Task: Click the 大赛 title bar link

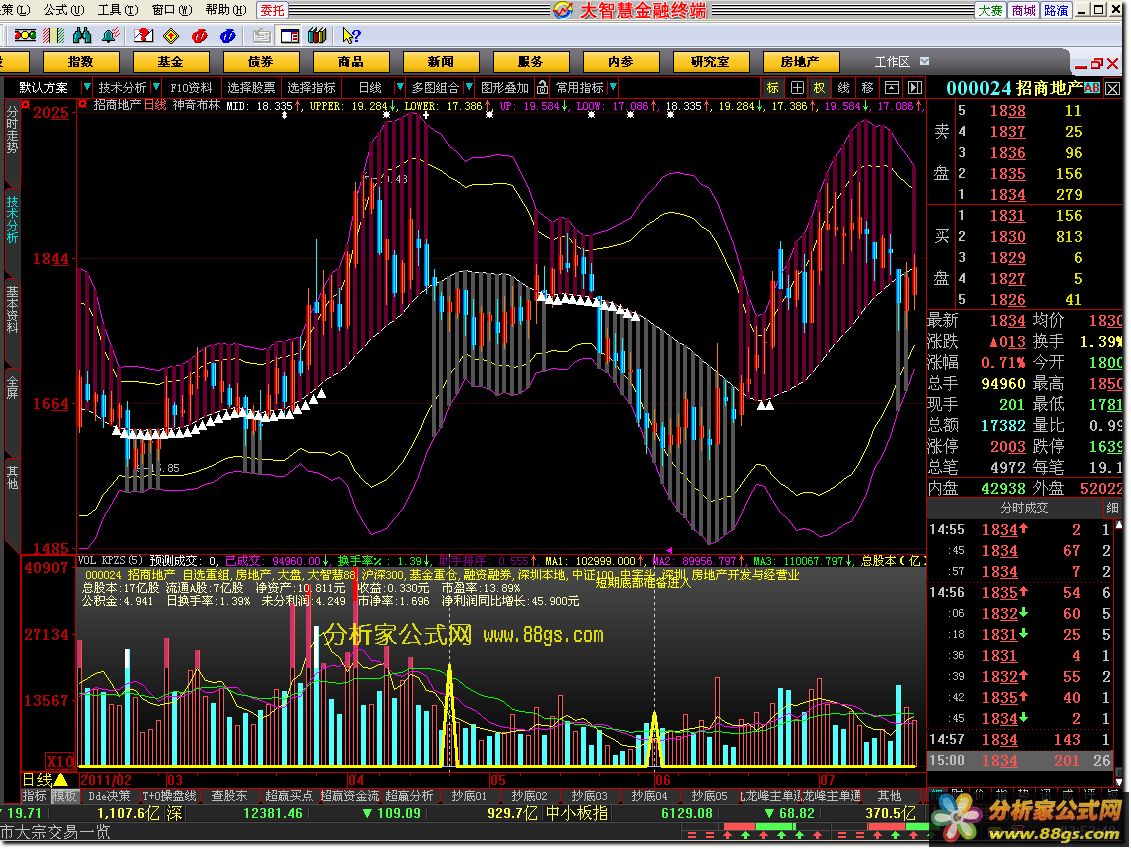Action: point(990,10)
